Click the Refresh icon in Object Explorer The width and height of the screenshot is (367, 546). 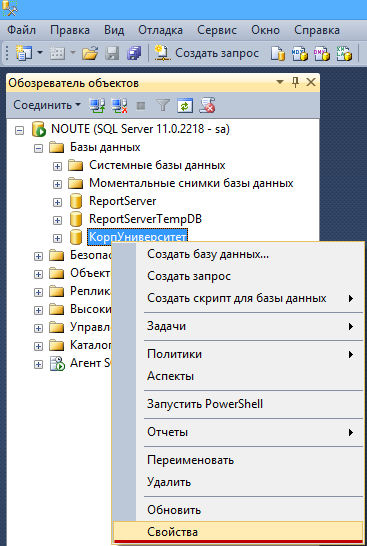tap(185, 105)
